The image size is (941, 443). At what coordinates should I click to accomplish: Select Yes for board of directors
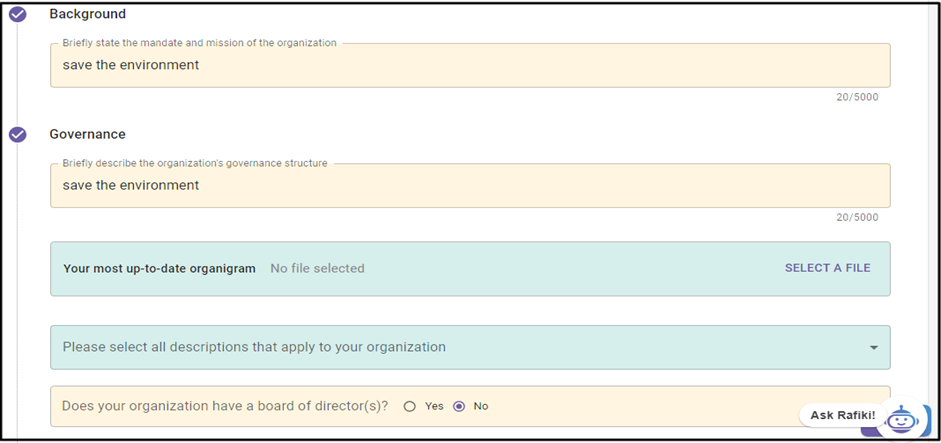(x=410, y=406)
